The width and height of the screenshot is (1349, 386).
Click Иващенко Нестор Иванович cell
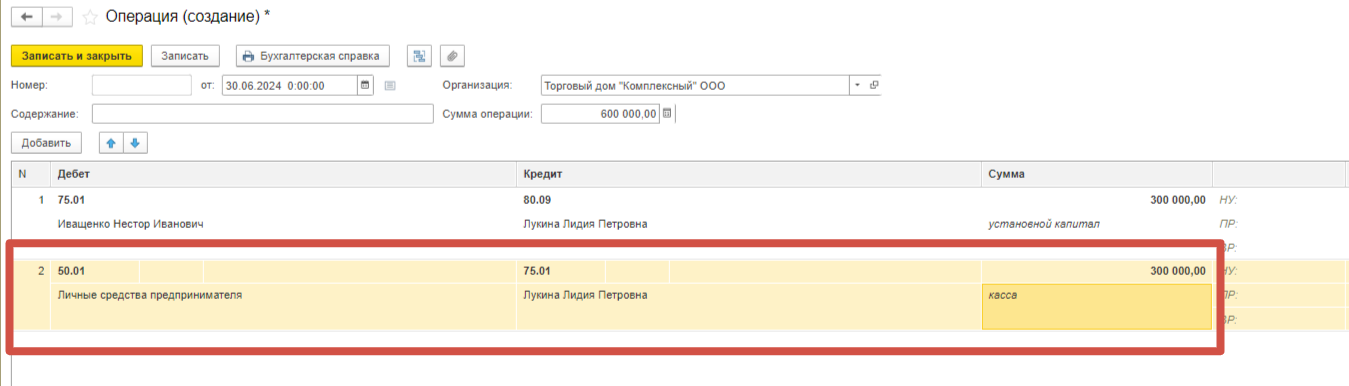click(x=131, y=224)
